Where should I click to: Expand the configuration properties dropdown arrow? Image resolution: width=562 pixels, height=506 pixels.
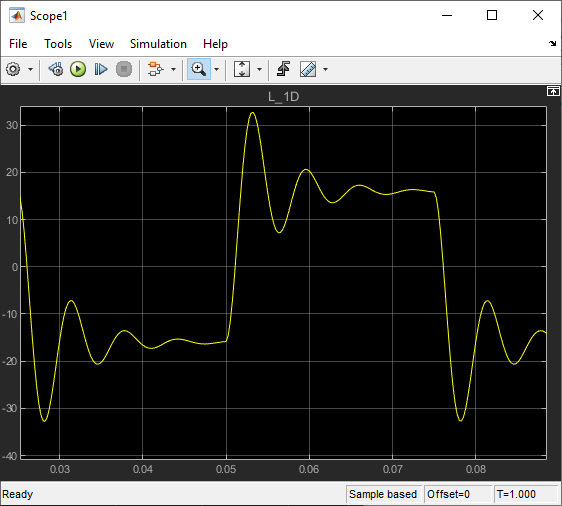[30, 70]
